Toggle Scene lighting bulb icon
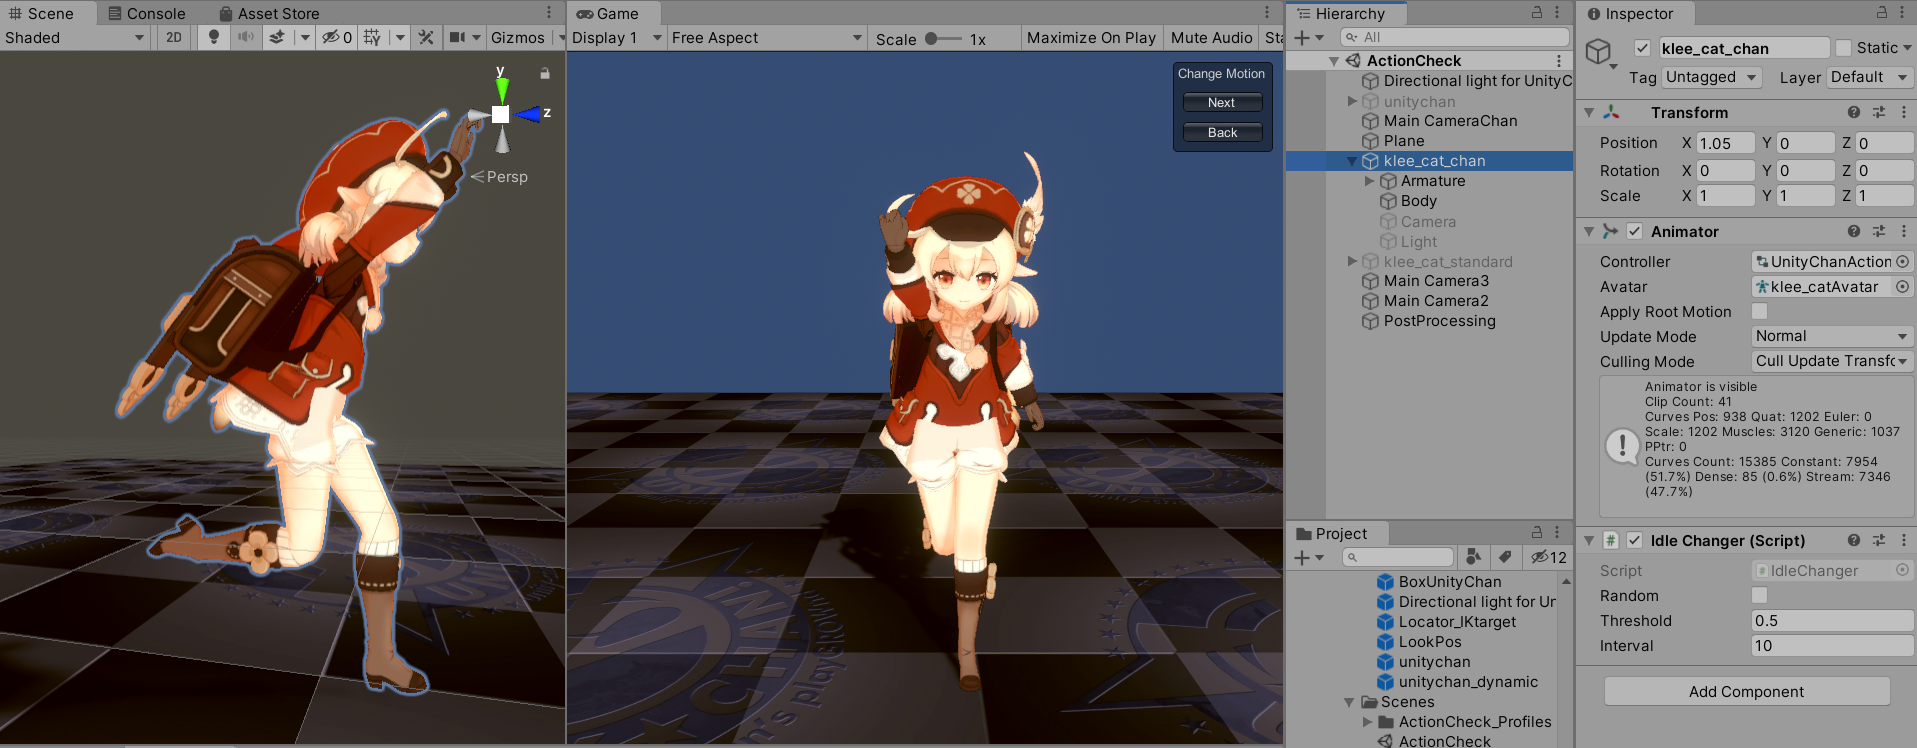Image resolution: width=1917 pixels, height=748 pixels. coord(213,37)
